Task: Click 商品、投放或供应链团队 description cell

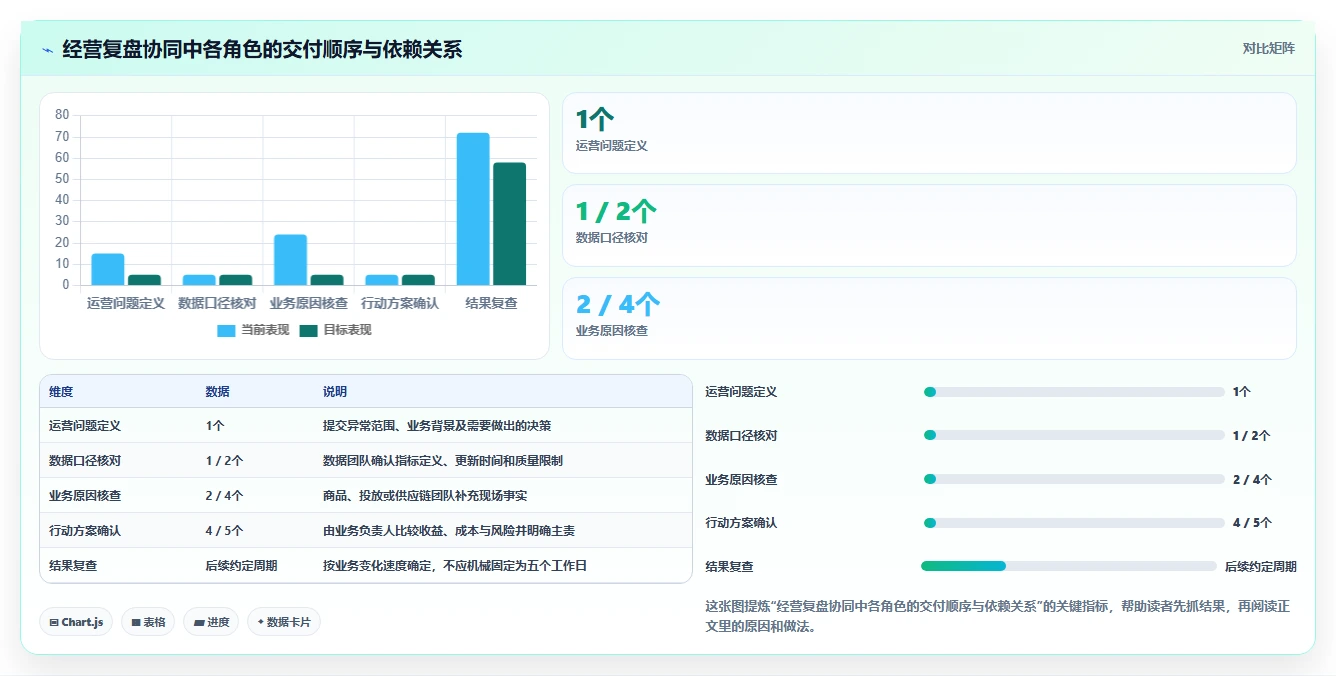Action: pos(425,495)
